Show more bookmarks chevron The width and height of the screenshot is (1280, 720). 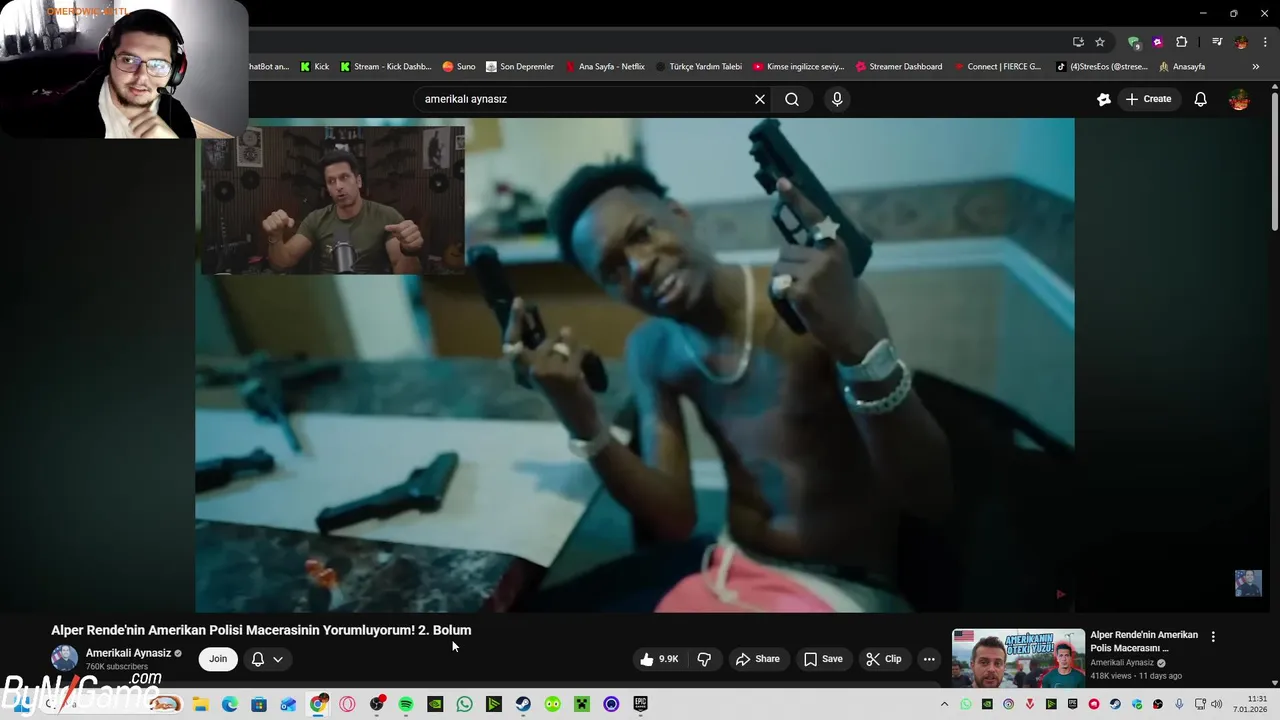1256,67
